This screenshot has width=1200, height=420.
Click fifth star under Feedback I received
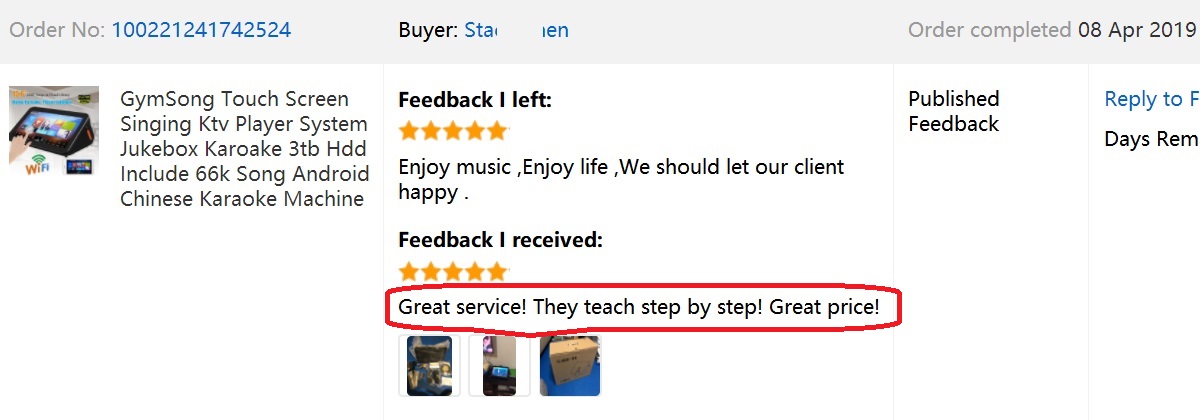[x=497, y=272]
